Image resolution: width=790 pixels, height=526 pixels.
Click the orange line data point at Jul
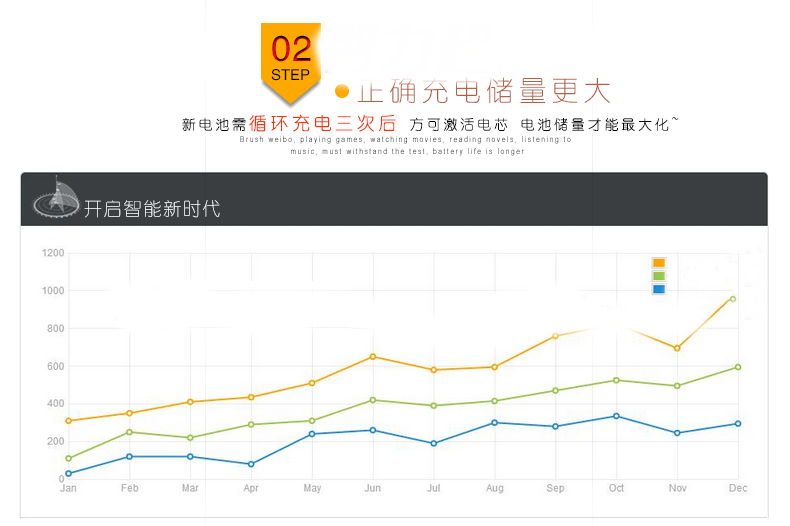(433, 370)
